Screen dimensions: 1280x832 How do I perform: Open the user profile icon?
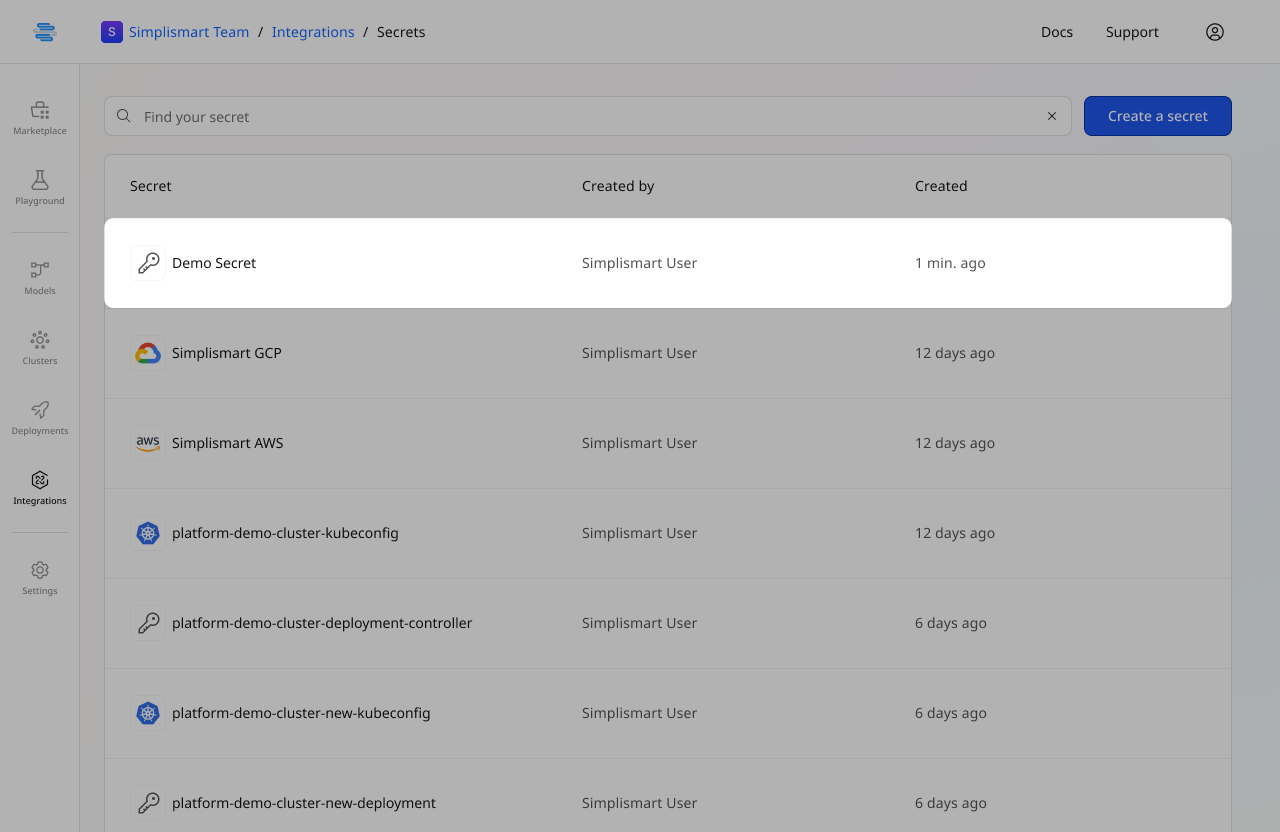coord(1215,32)
